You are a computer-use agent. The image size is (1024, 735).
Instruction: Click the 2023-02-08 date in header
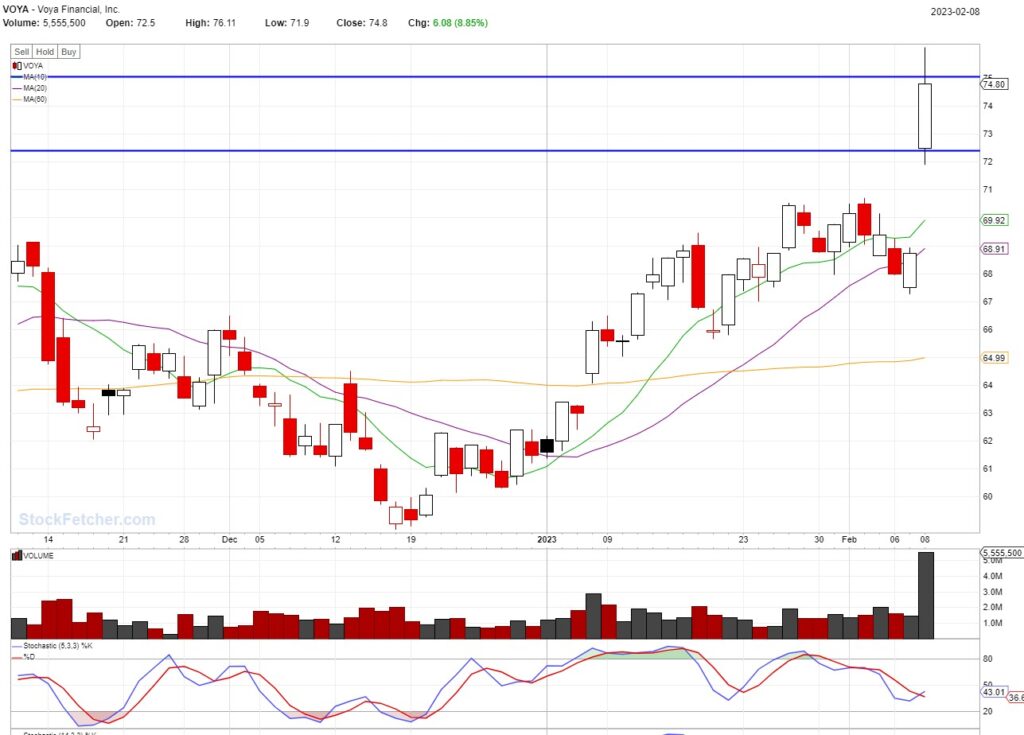coord(955,11)
